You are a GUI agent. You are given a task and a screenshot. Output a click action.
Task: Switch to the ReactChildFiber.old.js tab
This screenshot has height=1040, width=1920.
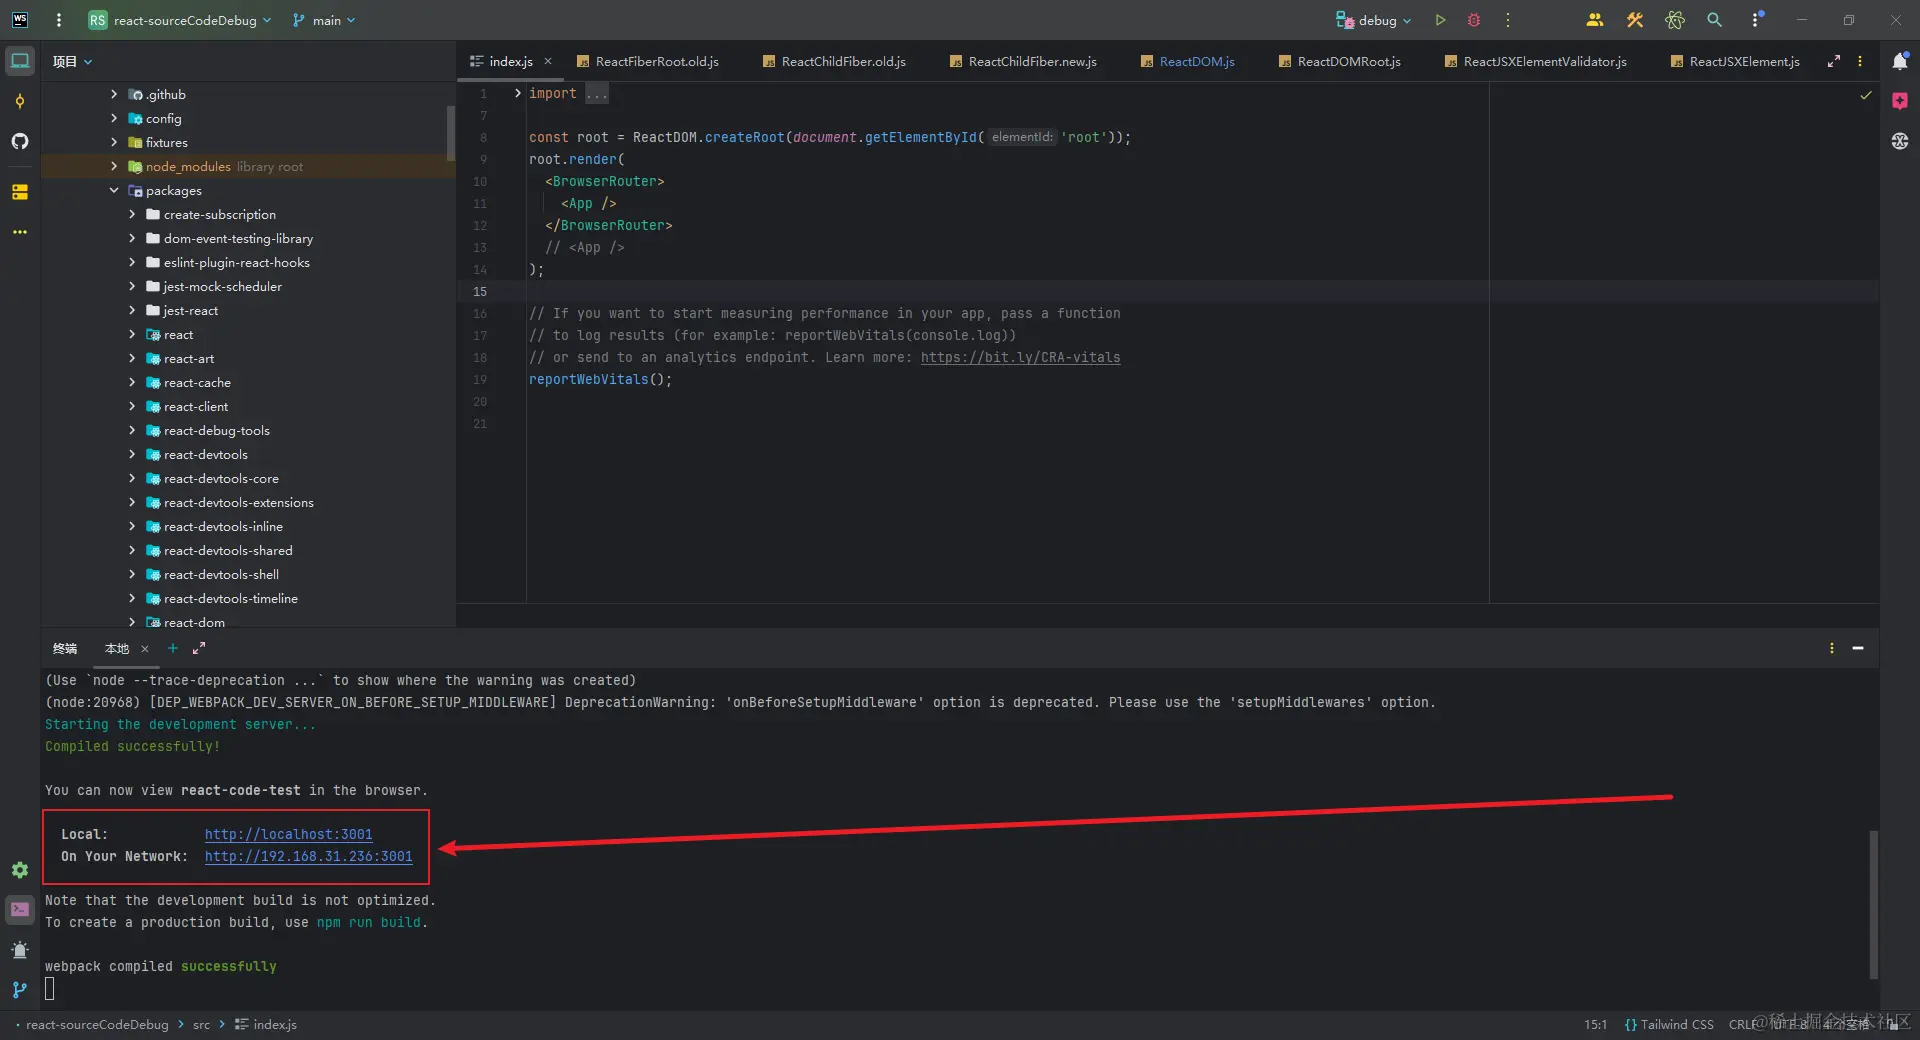click(834, 61)
